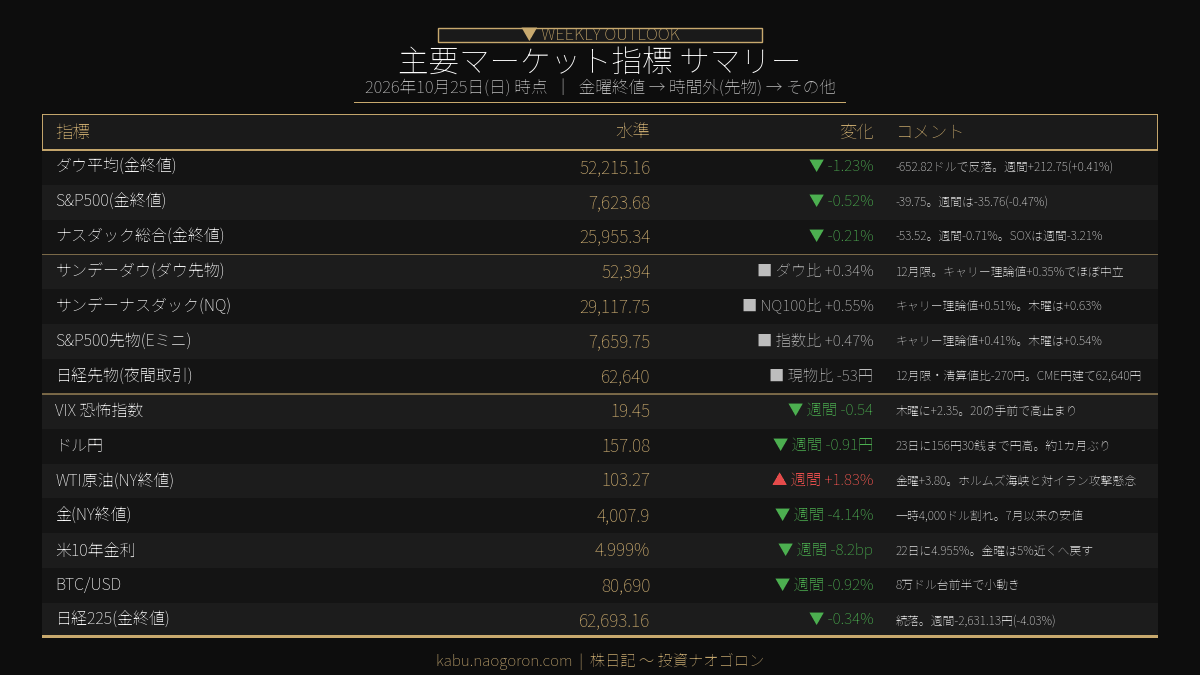Click the down triangle in WEEKLY OUTLOOK banner
1200x675 pixels.
[x=530, y=34]
